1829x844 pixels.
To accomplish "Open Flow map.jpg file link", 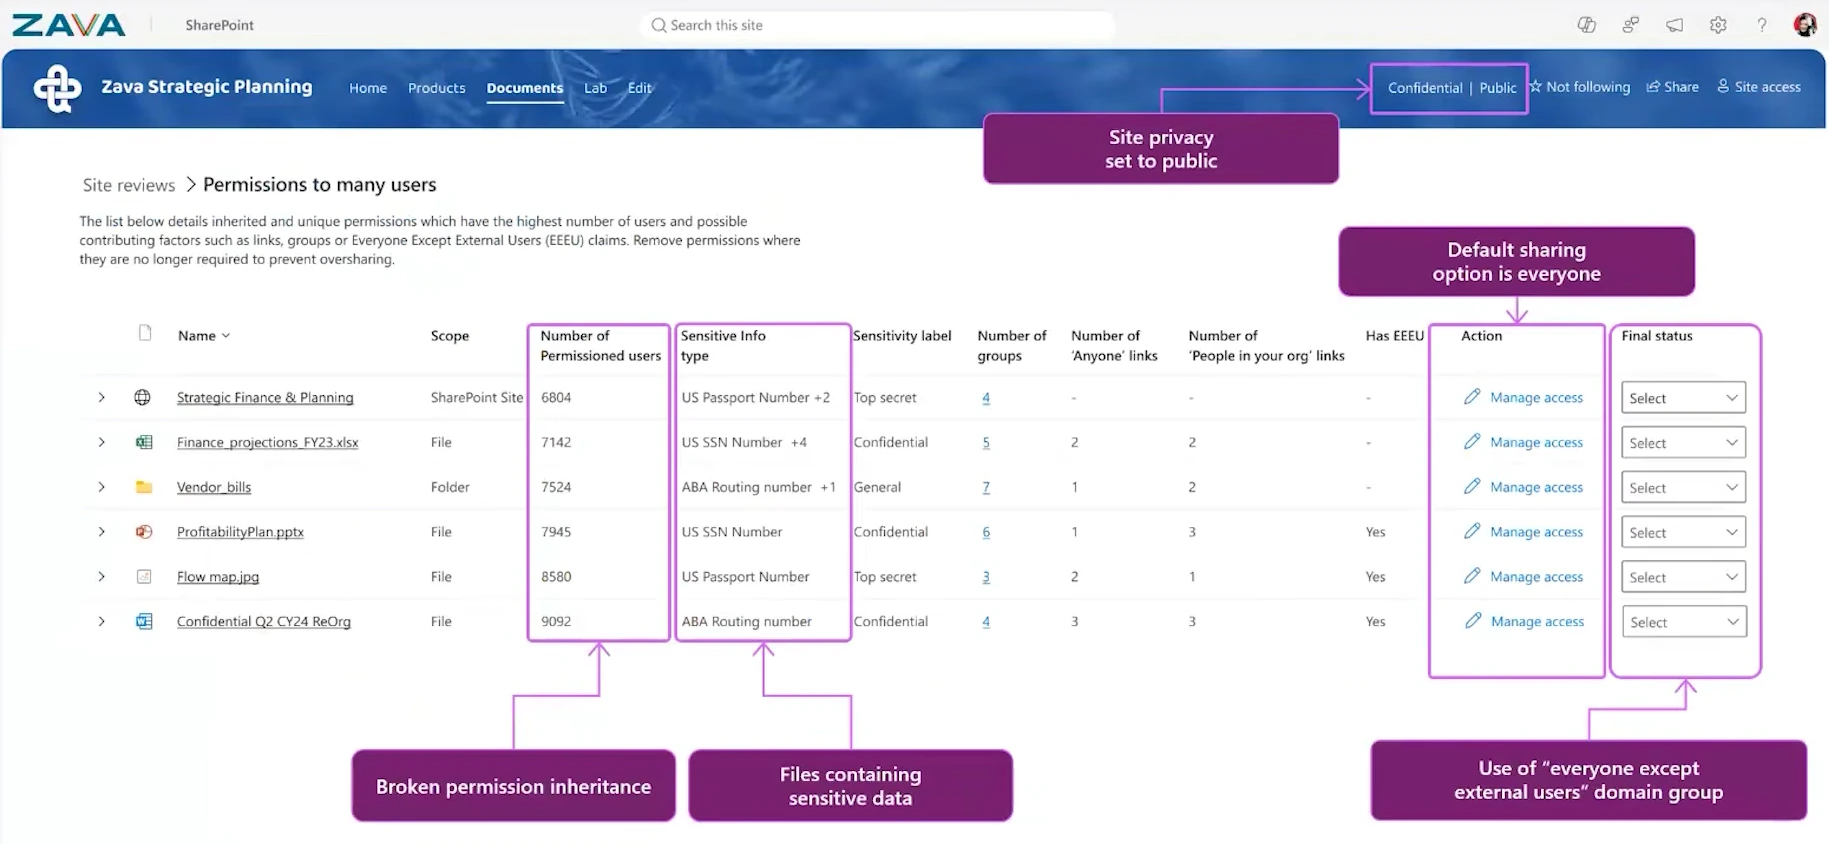I will 218,577.
